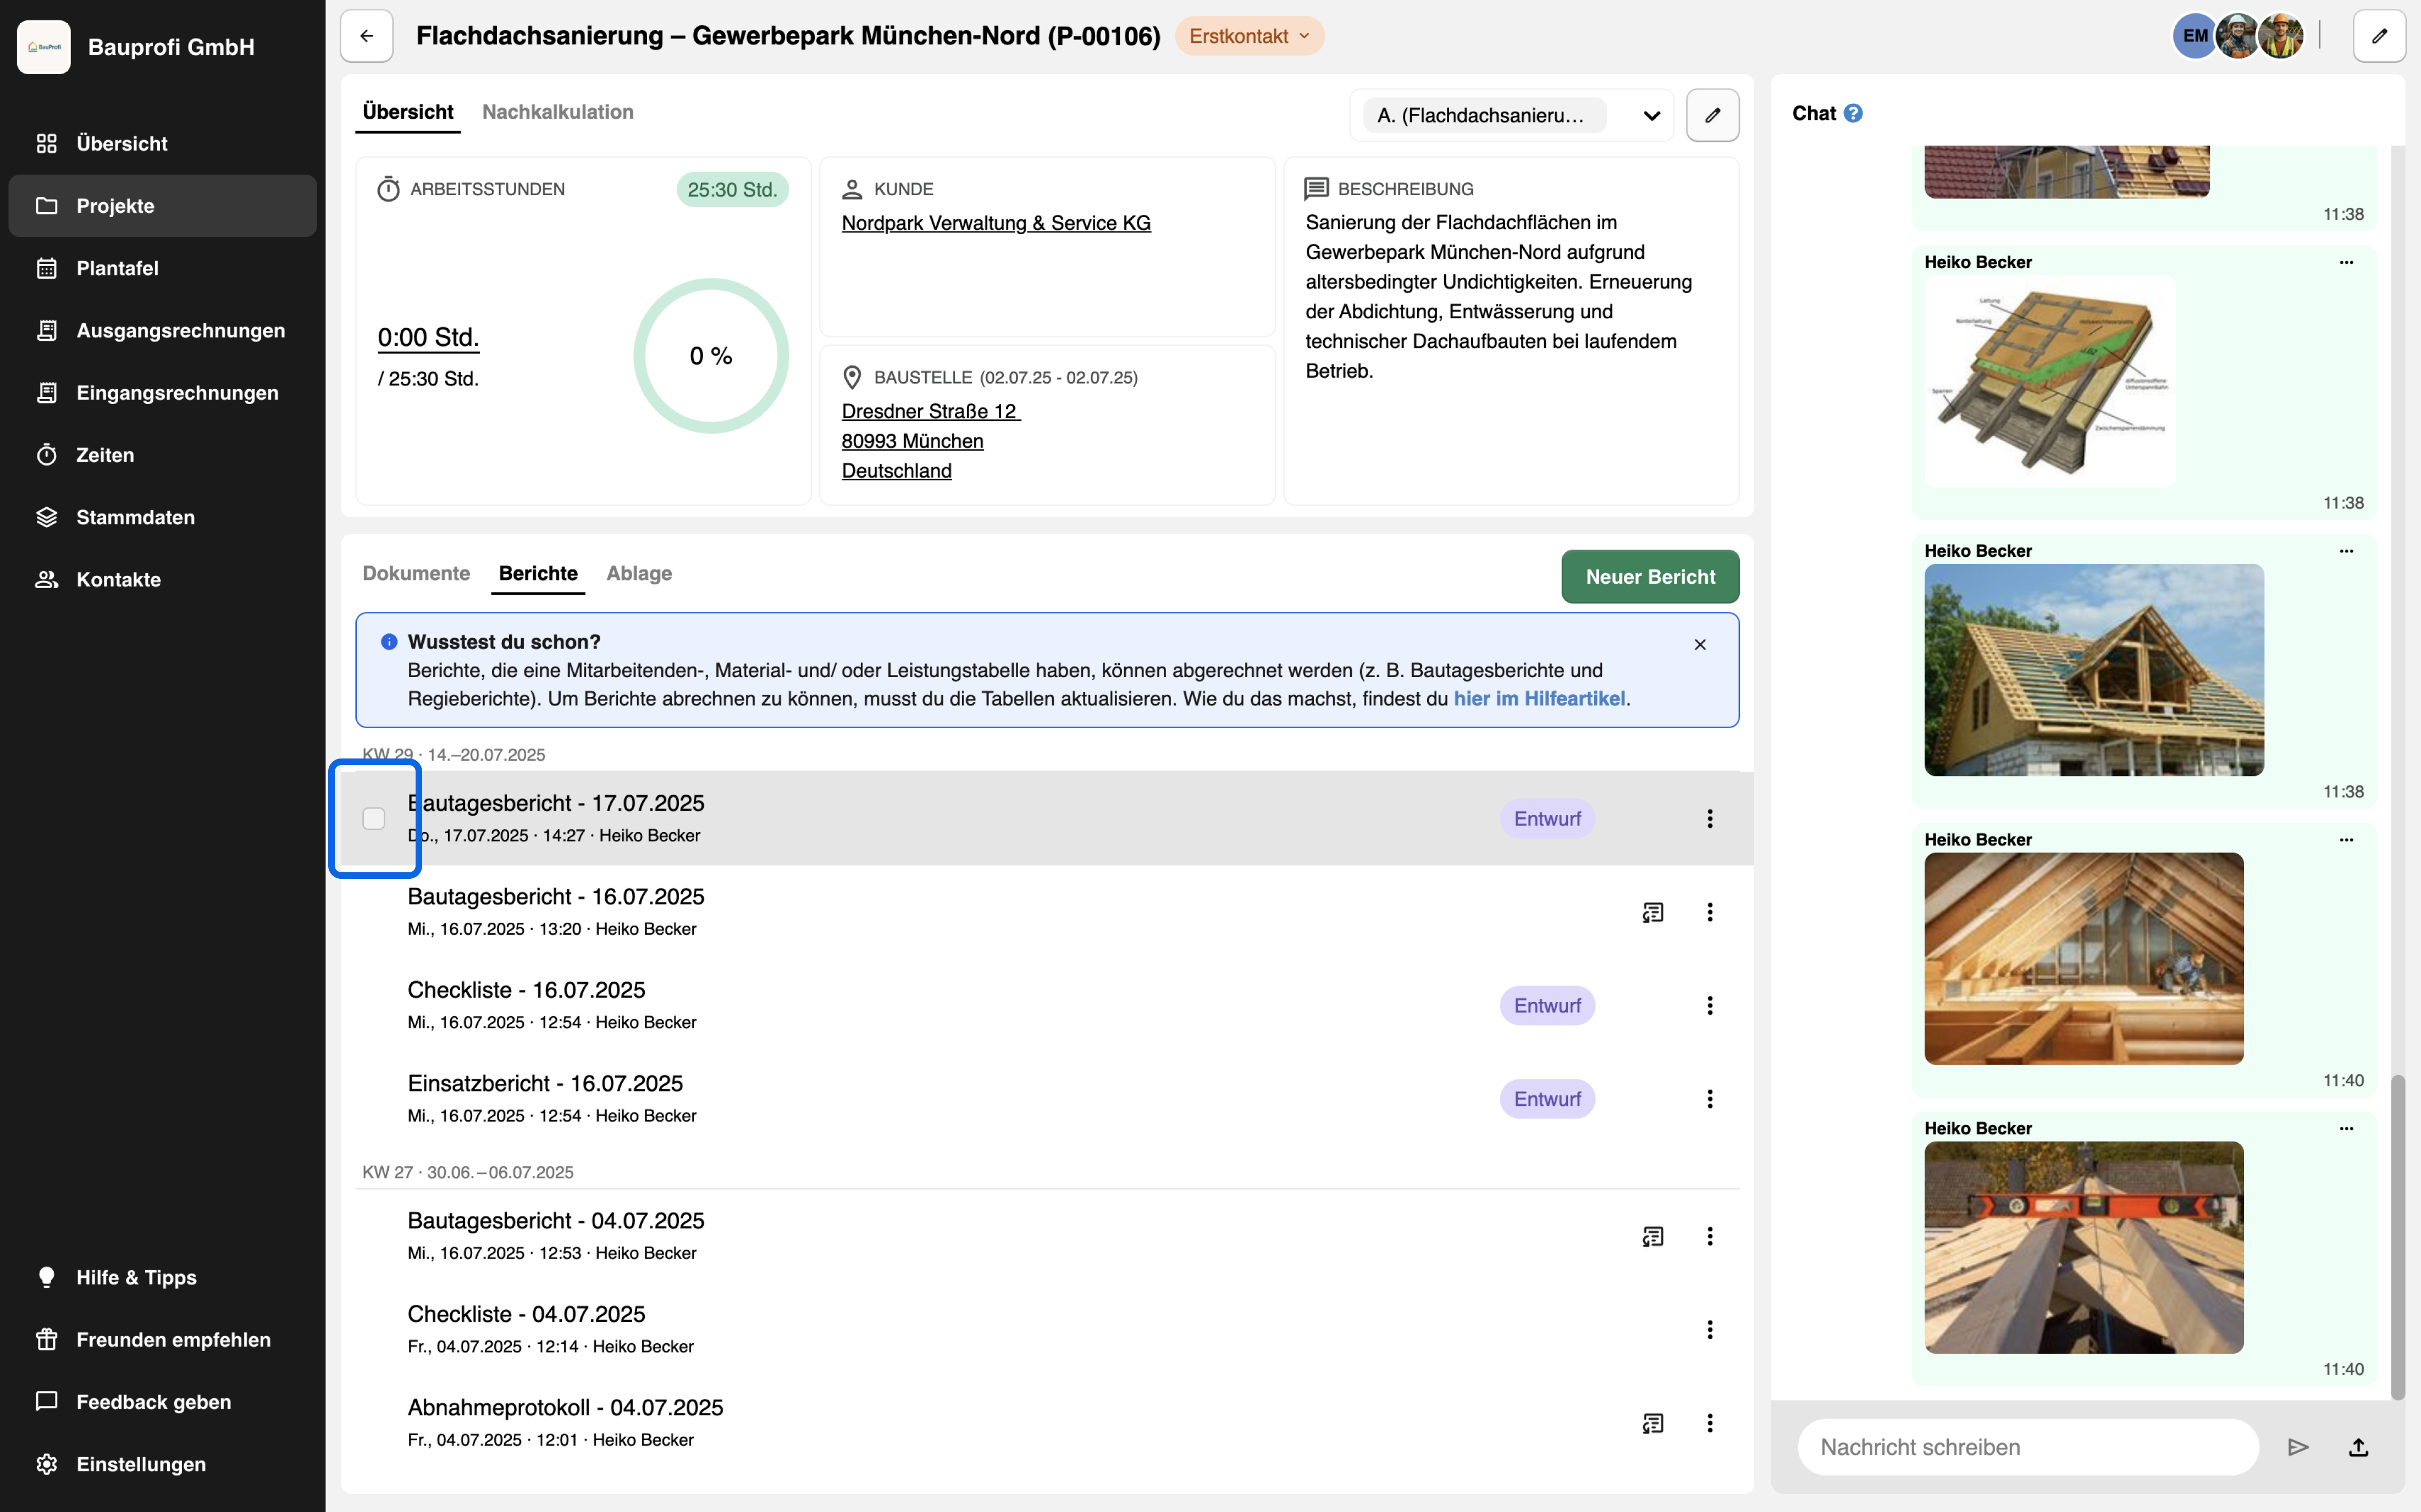Open message options of the spirit level photo message
This screenshot has height=1512, width=2421.
click(2346, 1128)
